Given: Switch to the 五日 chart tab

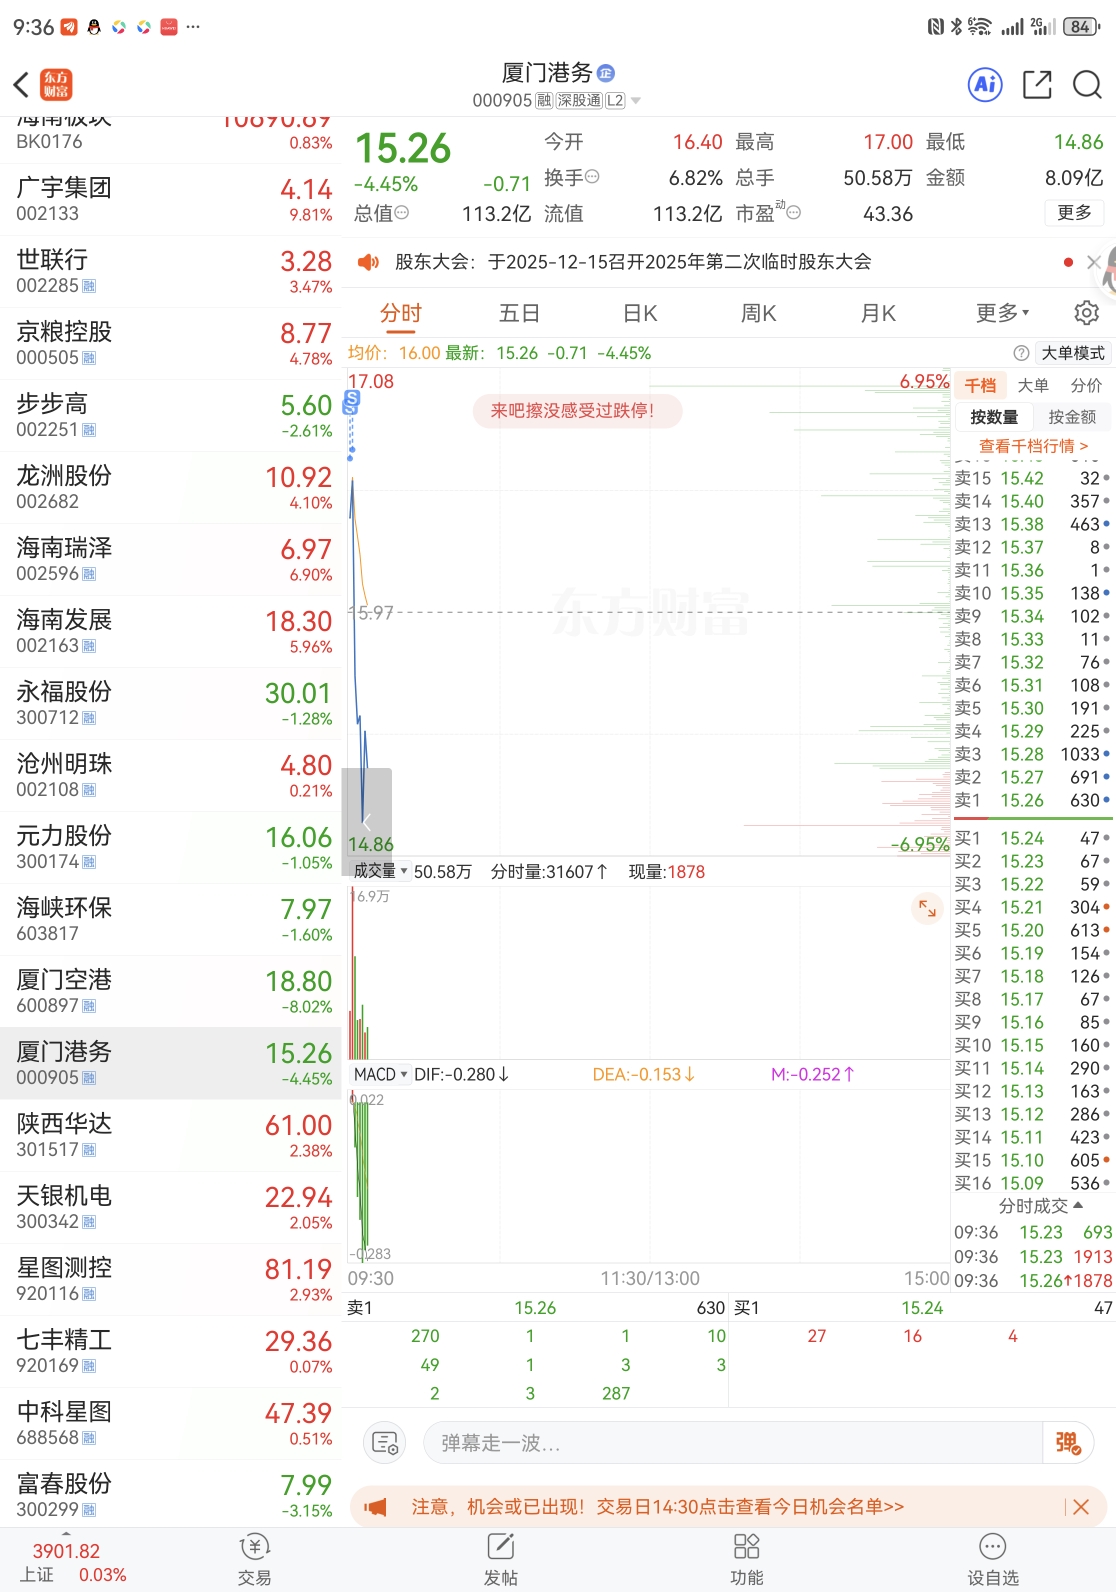Looking at the screenshot, I should coord(519,313).
